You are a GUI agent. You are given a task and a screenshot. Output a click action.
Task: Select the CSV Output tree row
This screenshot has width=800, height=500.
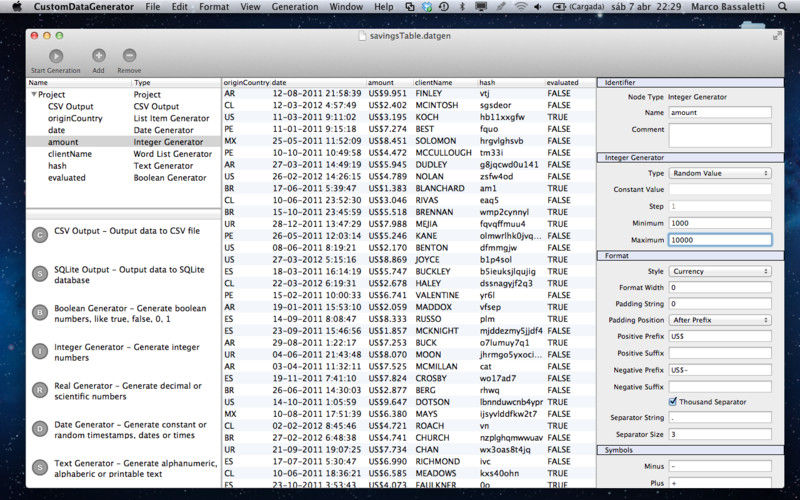click(x=123, y=106)
